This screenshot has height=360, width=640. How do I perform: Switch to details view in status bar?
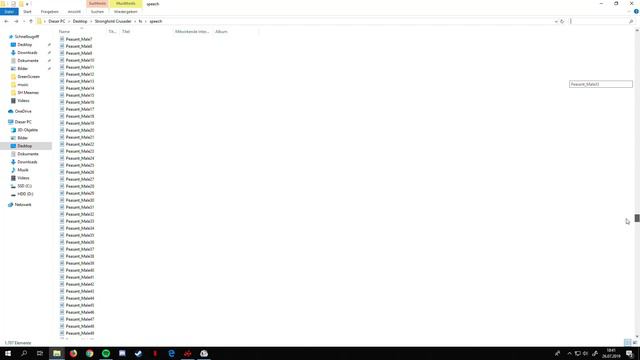[x=627, y=342]
